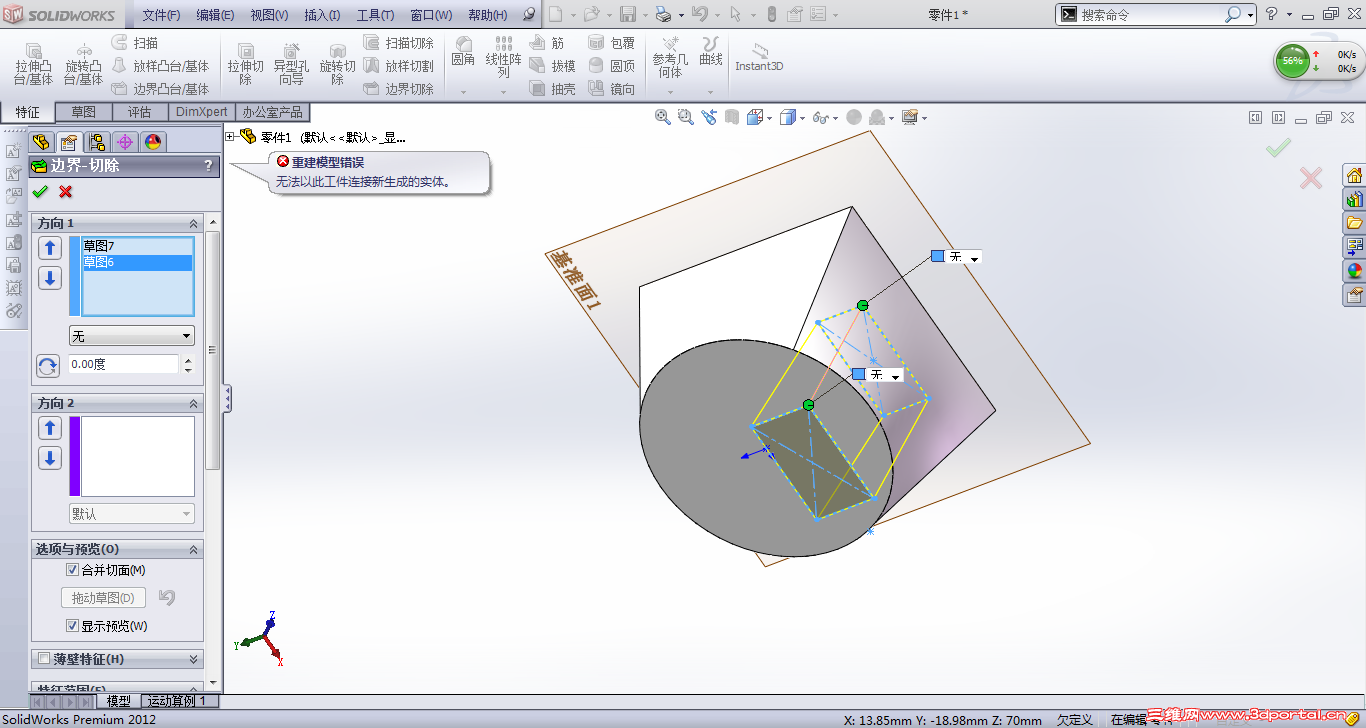
Task: Select the 线性阵列 linear pattern tool
Action: coord(503,58)
